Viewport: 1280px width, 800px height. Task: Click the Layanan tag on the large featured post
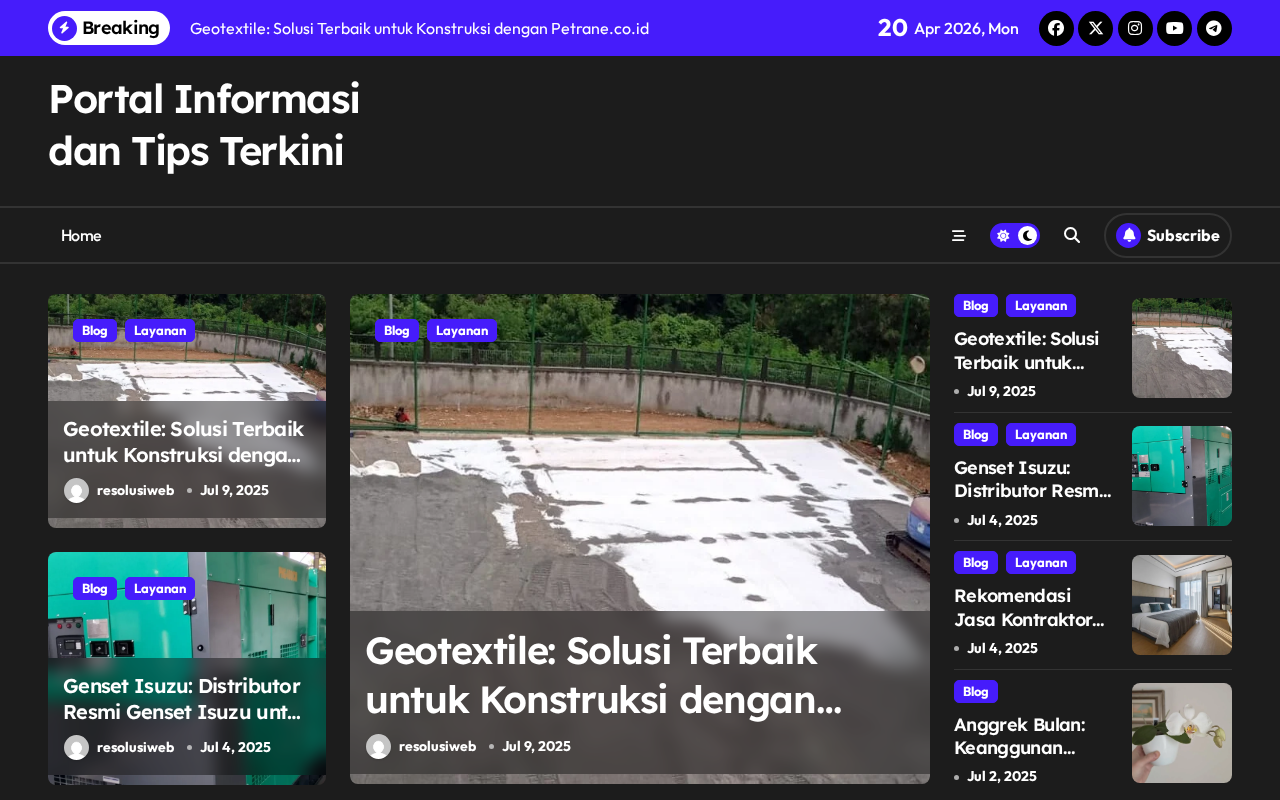[462, 330]
